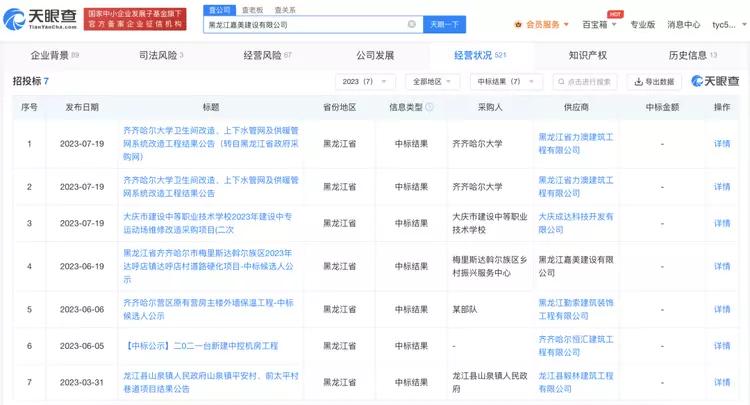Click the red 国家中小企业发展子基金旗下 banner
Screen dimensions: 750x405
[135, 19]
